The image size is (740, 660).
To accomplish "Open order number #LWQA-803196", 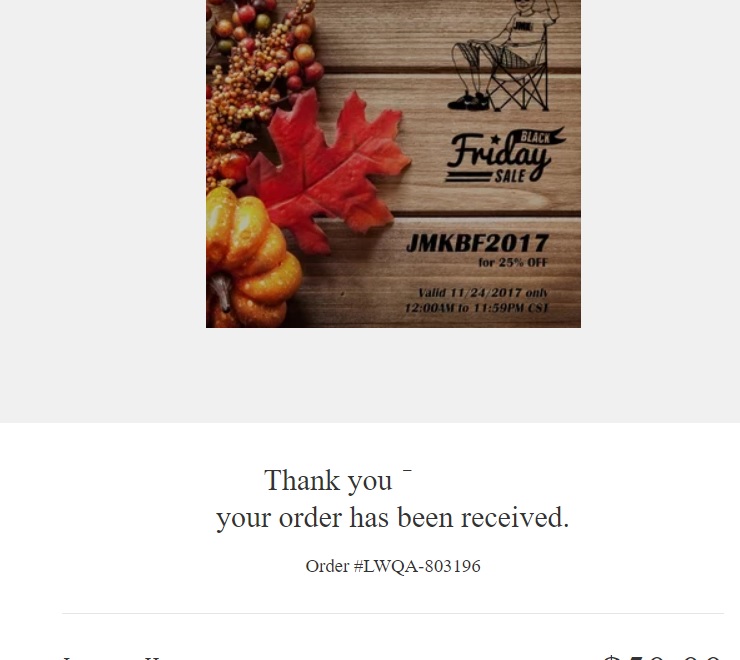I will (x=393, y=566).
